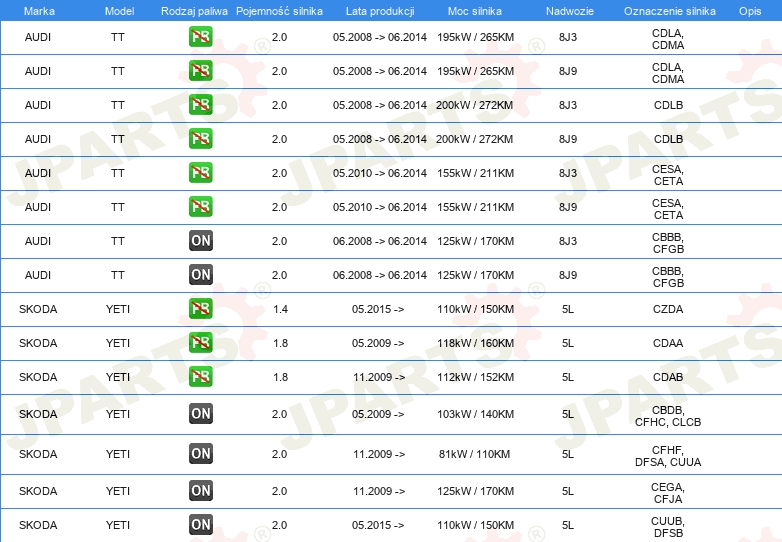Click the ON diesel icon for YETI 103kW
The width and height of the screenshot is (782, 542).
tap(200, 413)
